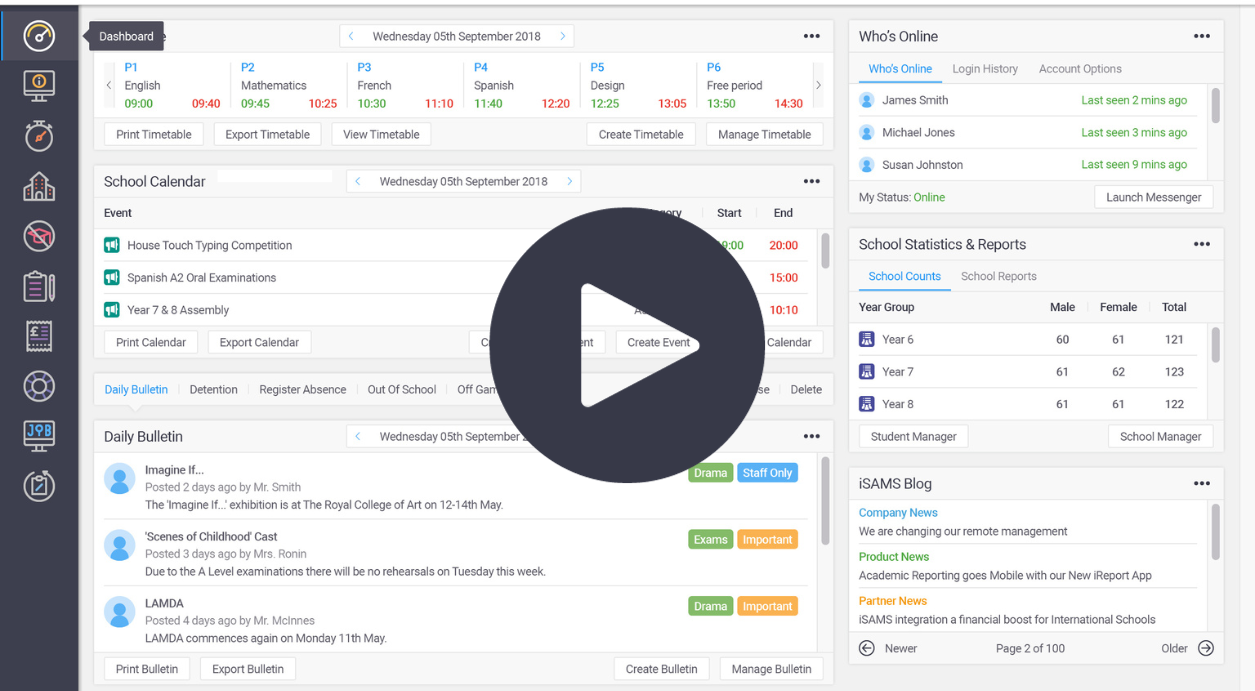Click the lifebuoy support icon in sidebar
Image resolution: width=1255 pixels, height=691 pixels.
tap(39, 386)
